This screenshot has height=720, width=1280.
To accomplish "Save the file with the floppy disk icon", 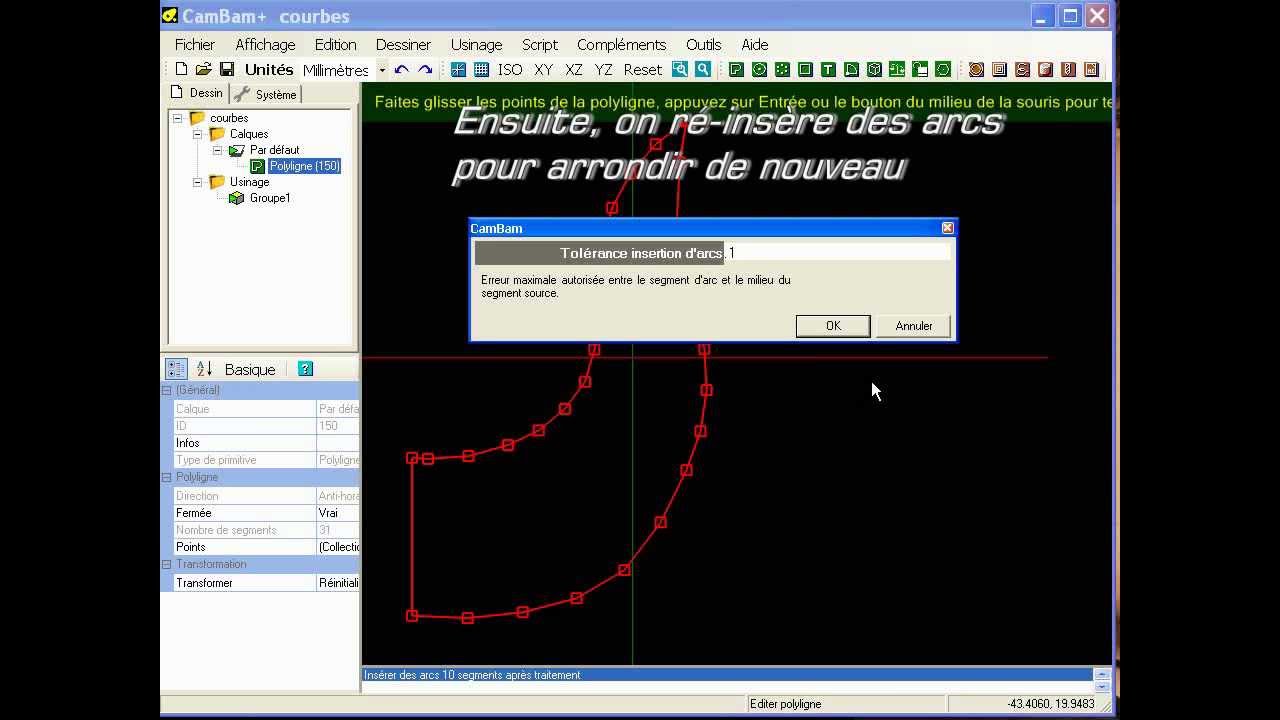I will pyautogui.click(x=227, y=69).
